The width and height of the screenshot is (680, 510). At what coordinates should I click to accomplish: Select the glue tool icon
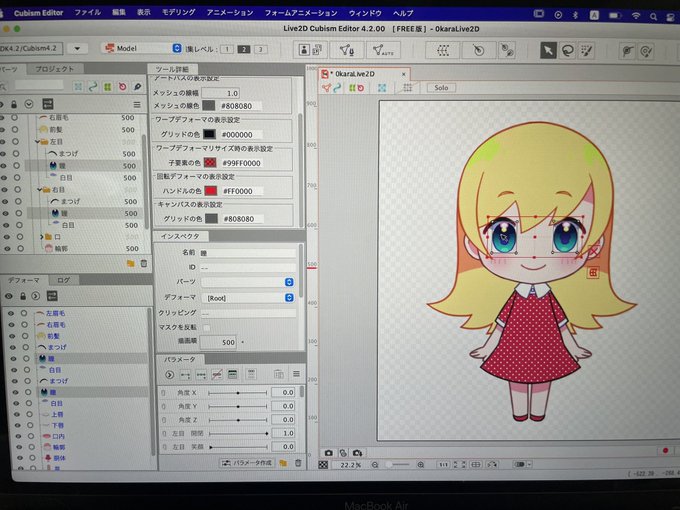tap(627, 51)
